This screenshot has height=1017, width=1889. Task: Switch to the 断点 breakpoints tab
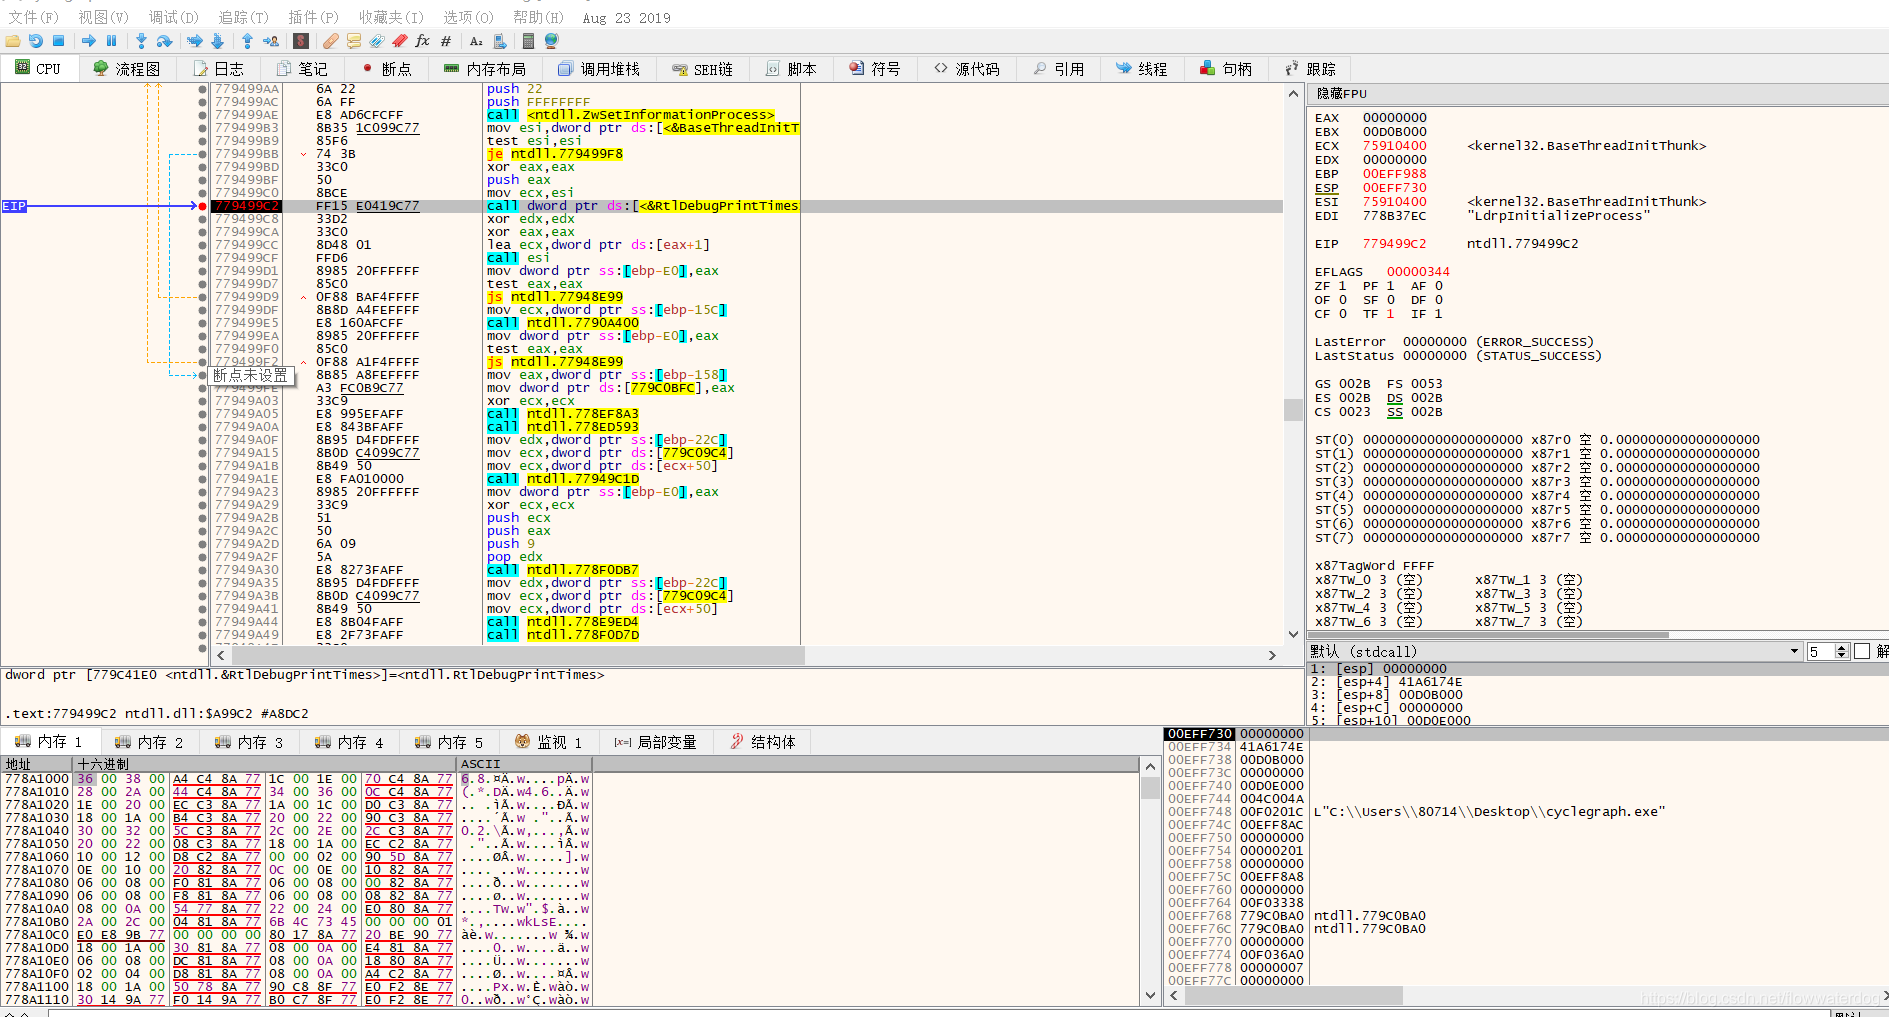click(387, 68)
